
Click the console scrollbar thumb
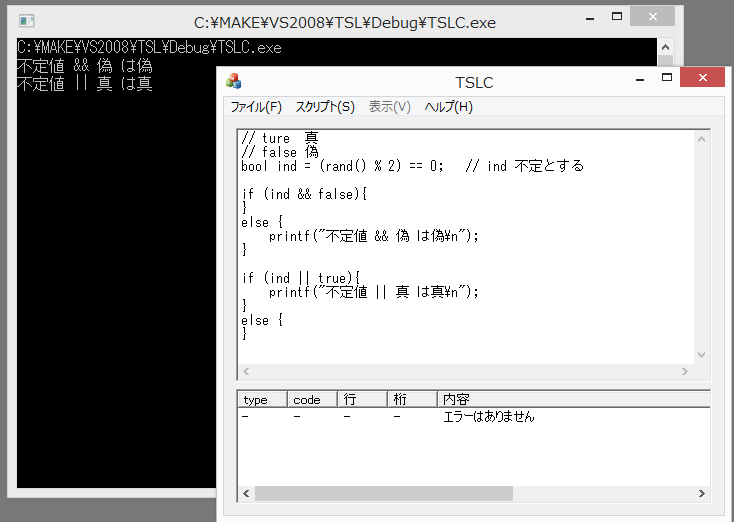point(665,61)
